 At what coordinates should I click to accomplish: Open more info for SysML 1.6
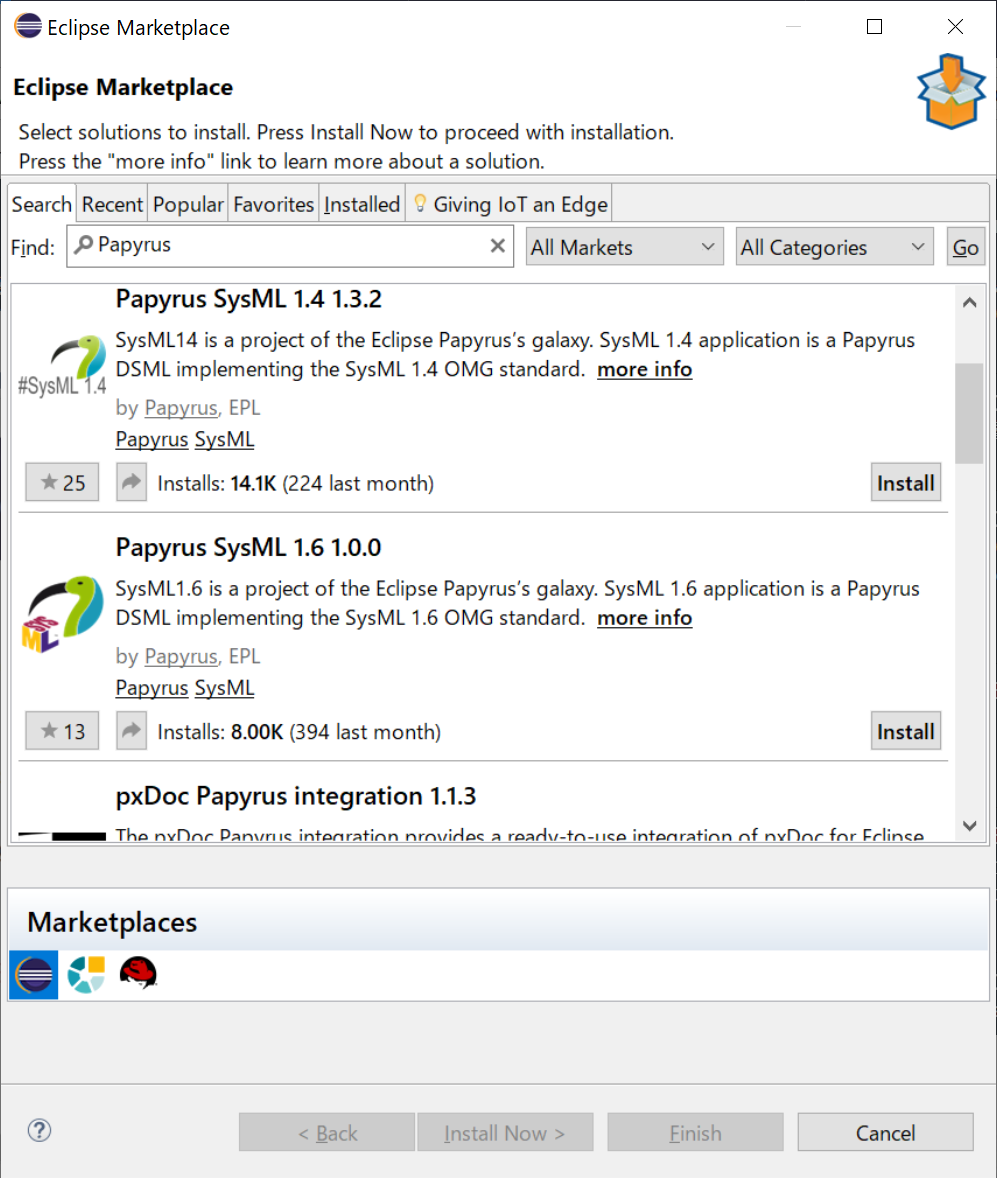click(645, 618)
